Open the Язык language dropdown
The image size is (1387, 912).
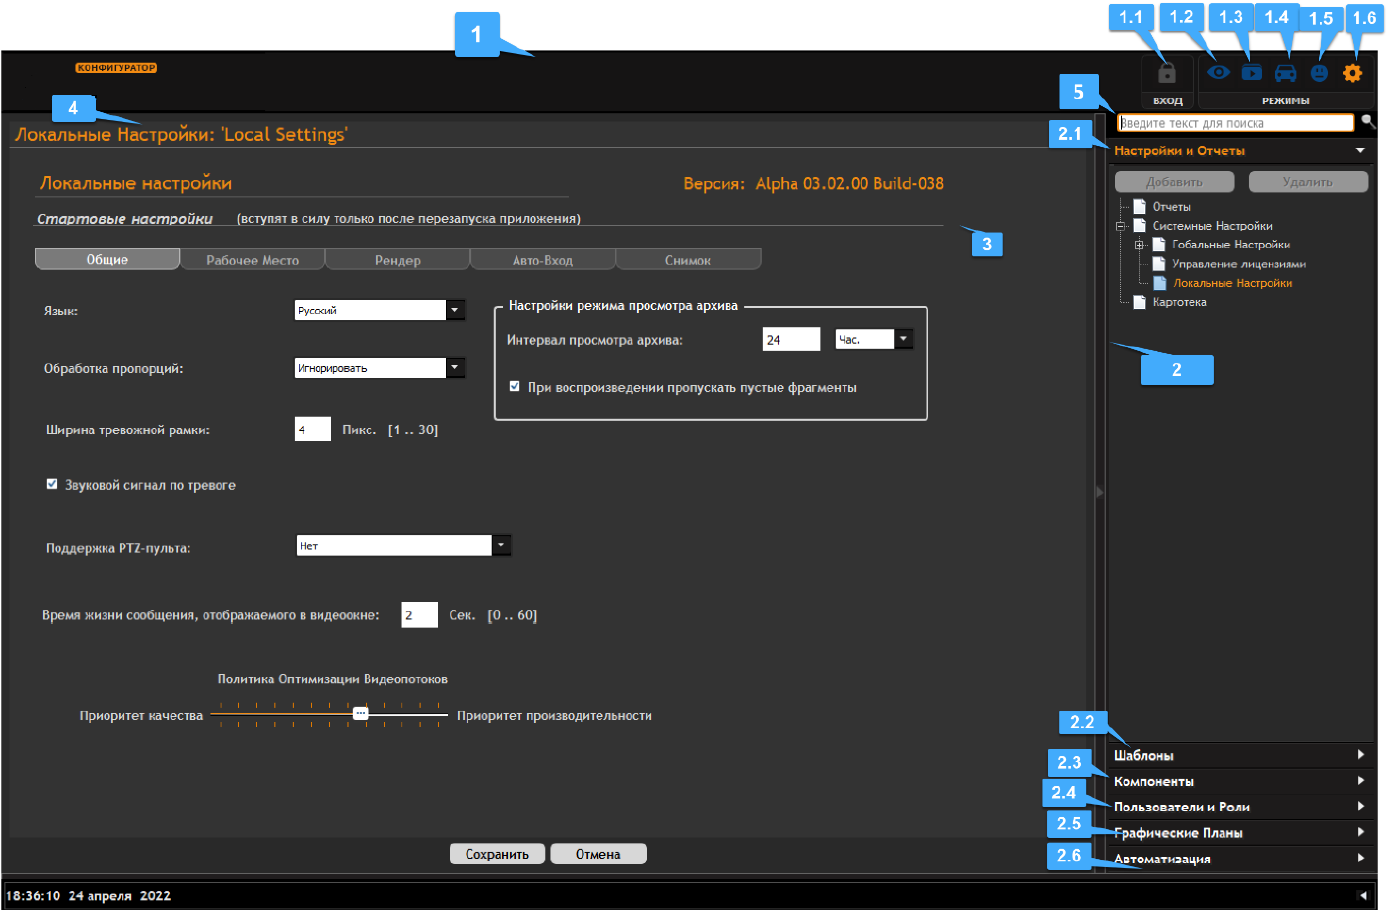pyautogui.click(x=455, y=310)
